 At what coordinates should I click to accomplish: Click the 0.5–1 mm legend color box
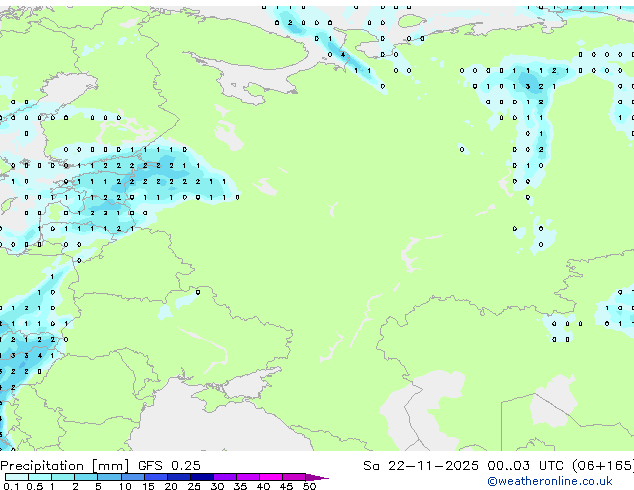tap(40, 477)
